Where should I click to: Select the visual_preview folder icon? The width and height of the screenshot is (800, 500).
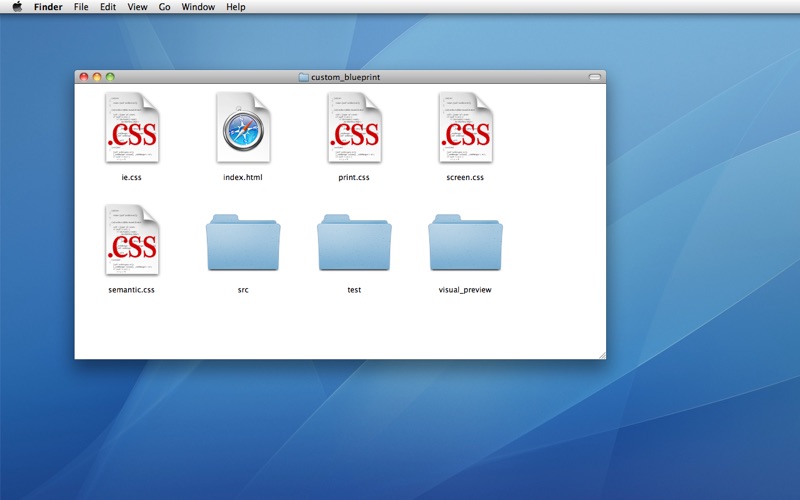click(x=465, y=242)
